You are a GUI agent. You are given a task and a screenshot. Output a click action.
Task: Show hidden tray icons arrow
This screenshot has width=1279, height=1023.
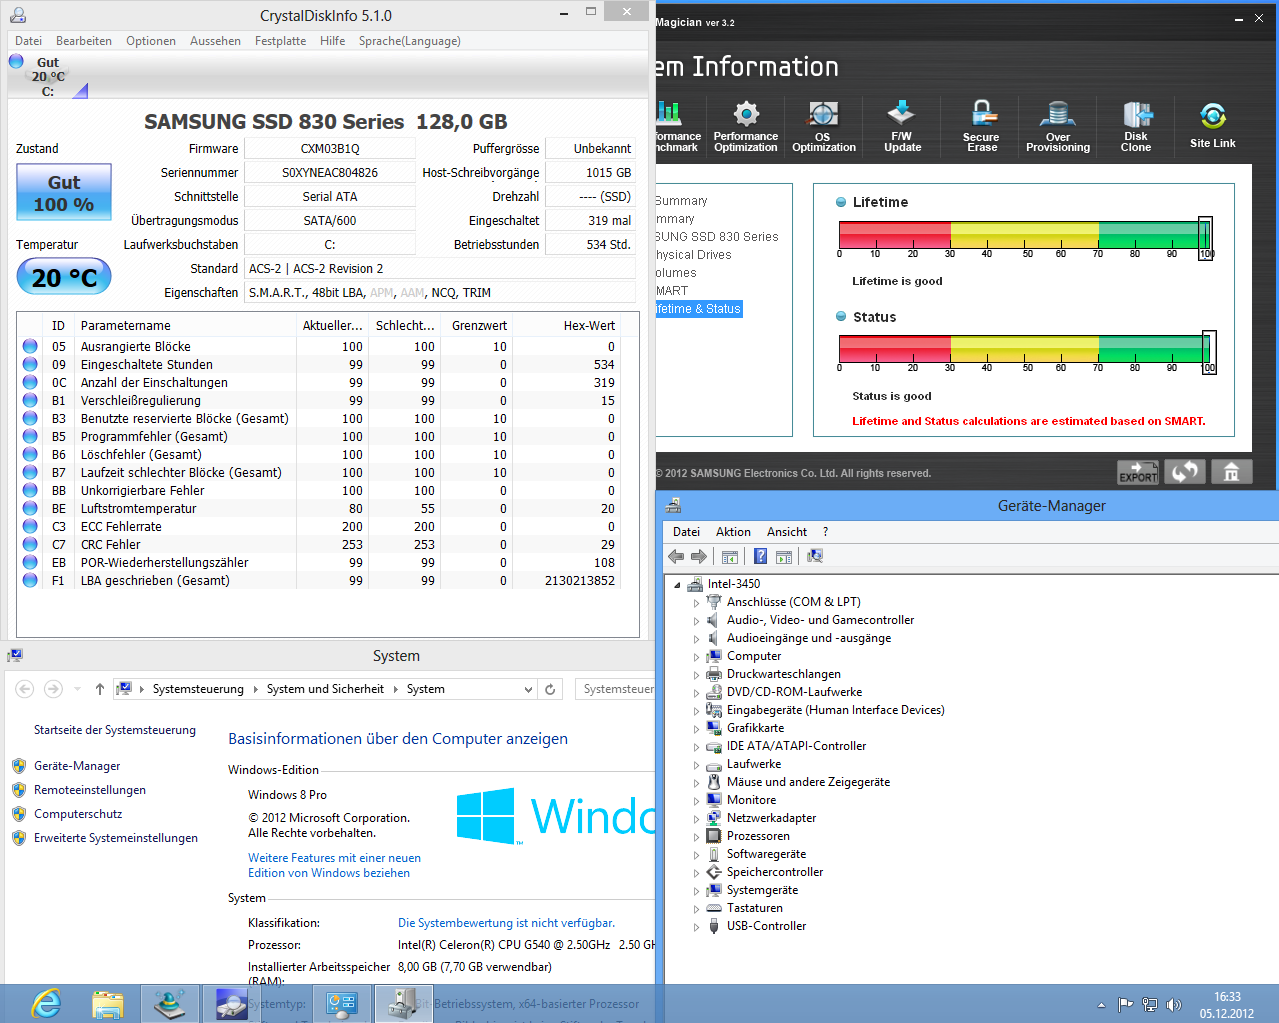[x=1102, y=1005]
